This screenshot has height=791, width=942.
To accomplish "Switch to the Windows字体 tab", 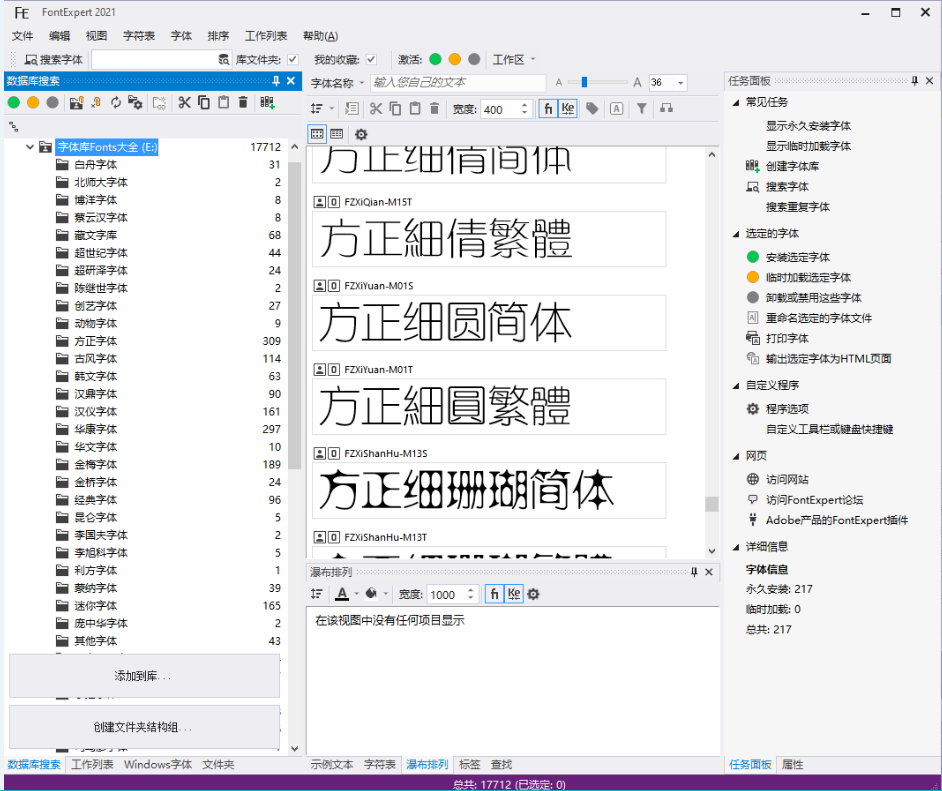I will [158, 765].
